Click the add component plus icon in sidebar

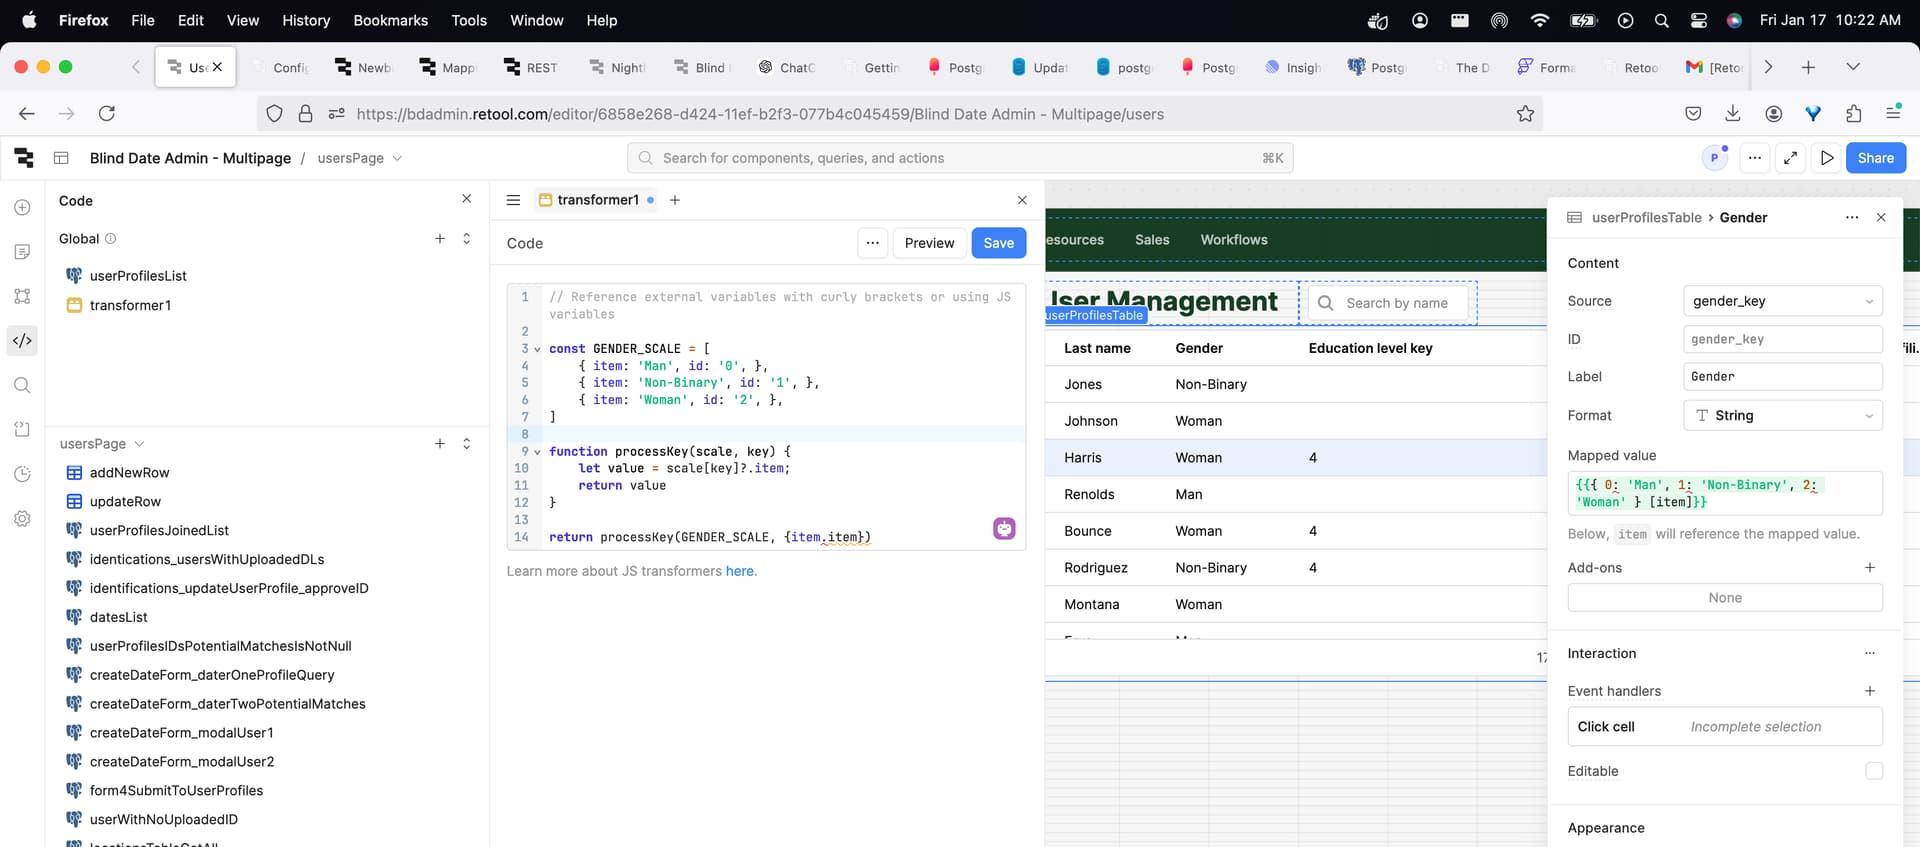22,208
